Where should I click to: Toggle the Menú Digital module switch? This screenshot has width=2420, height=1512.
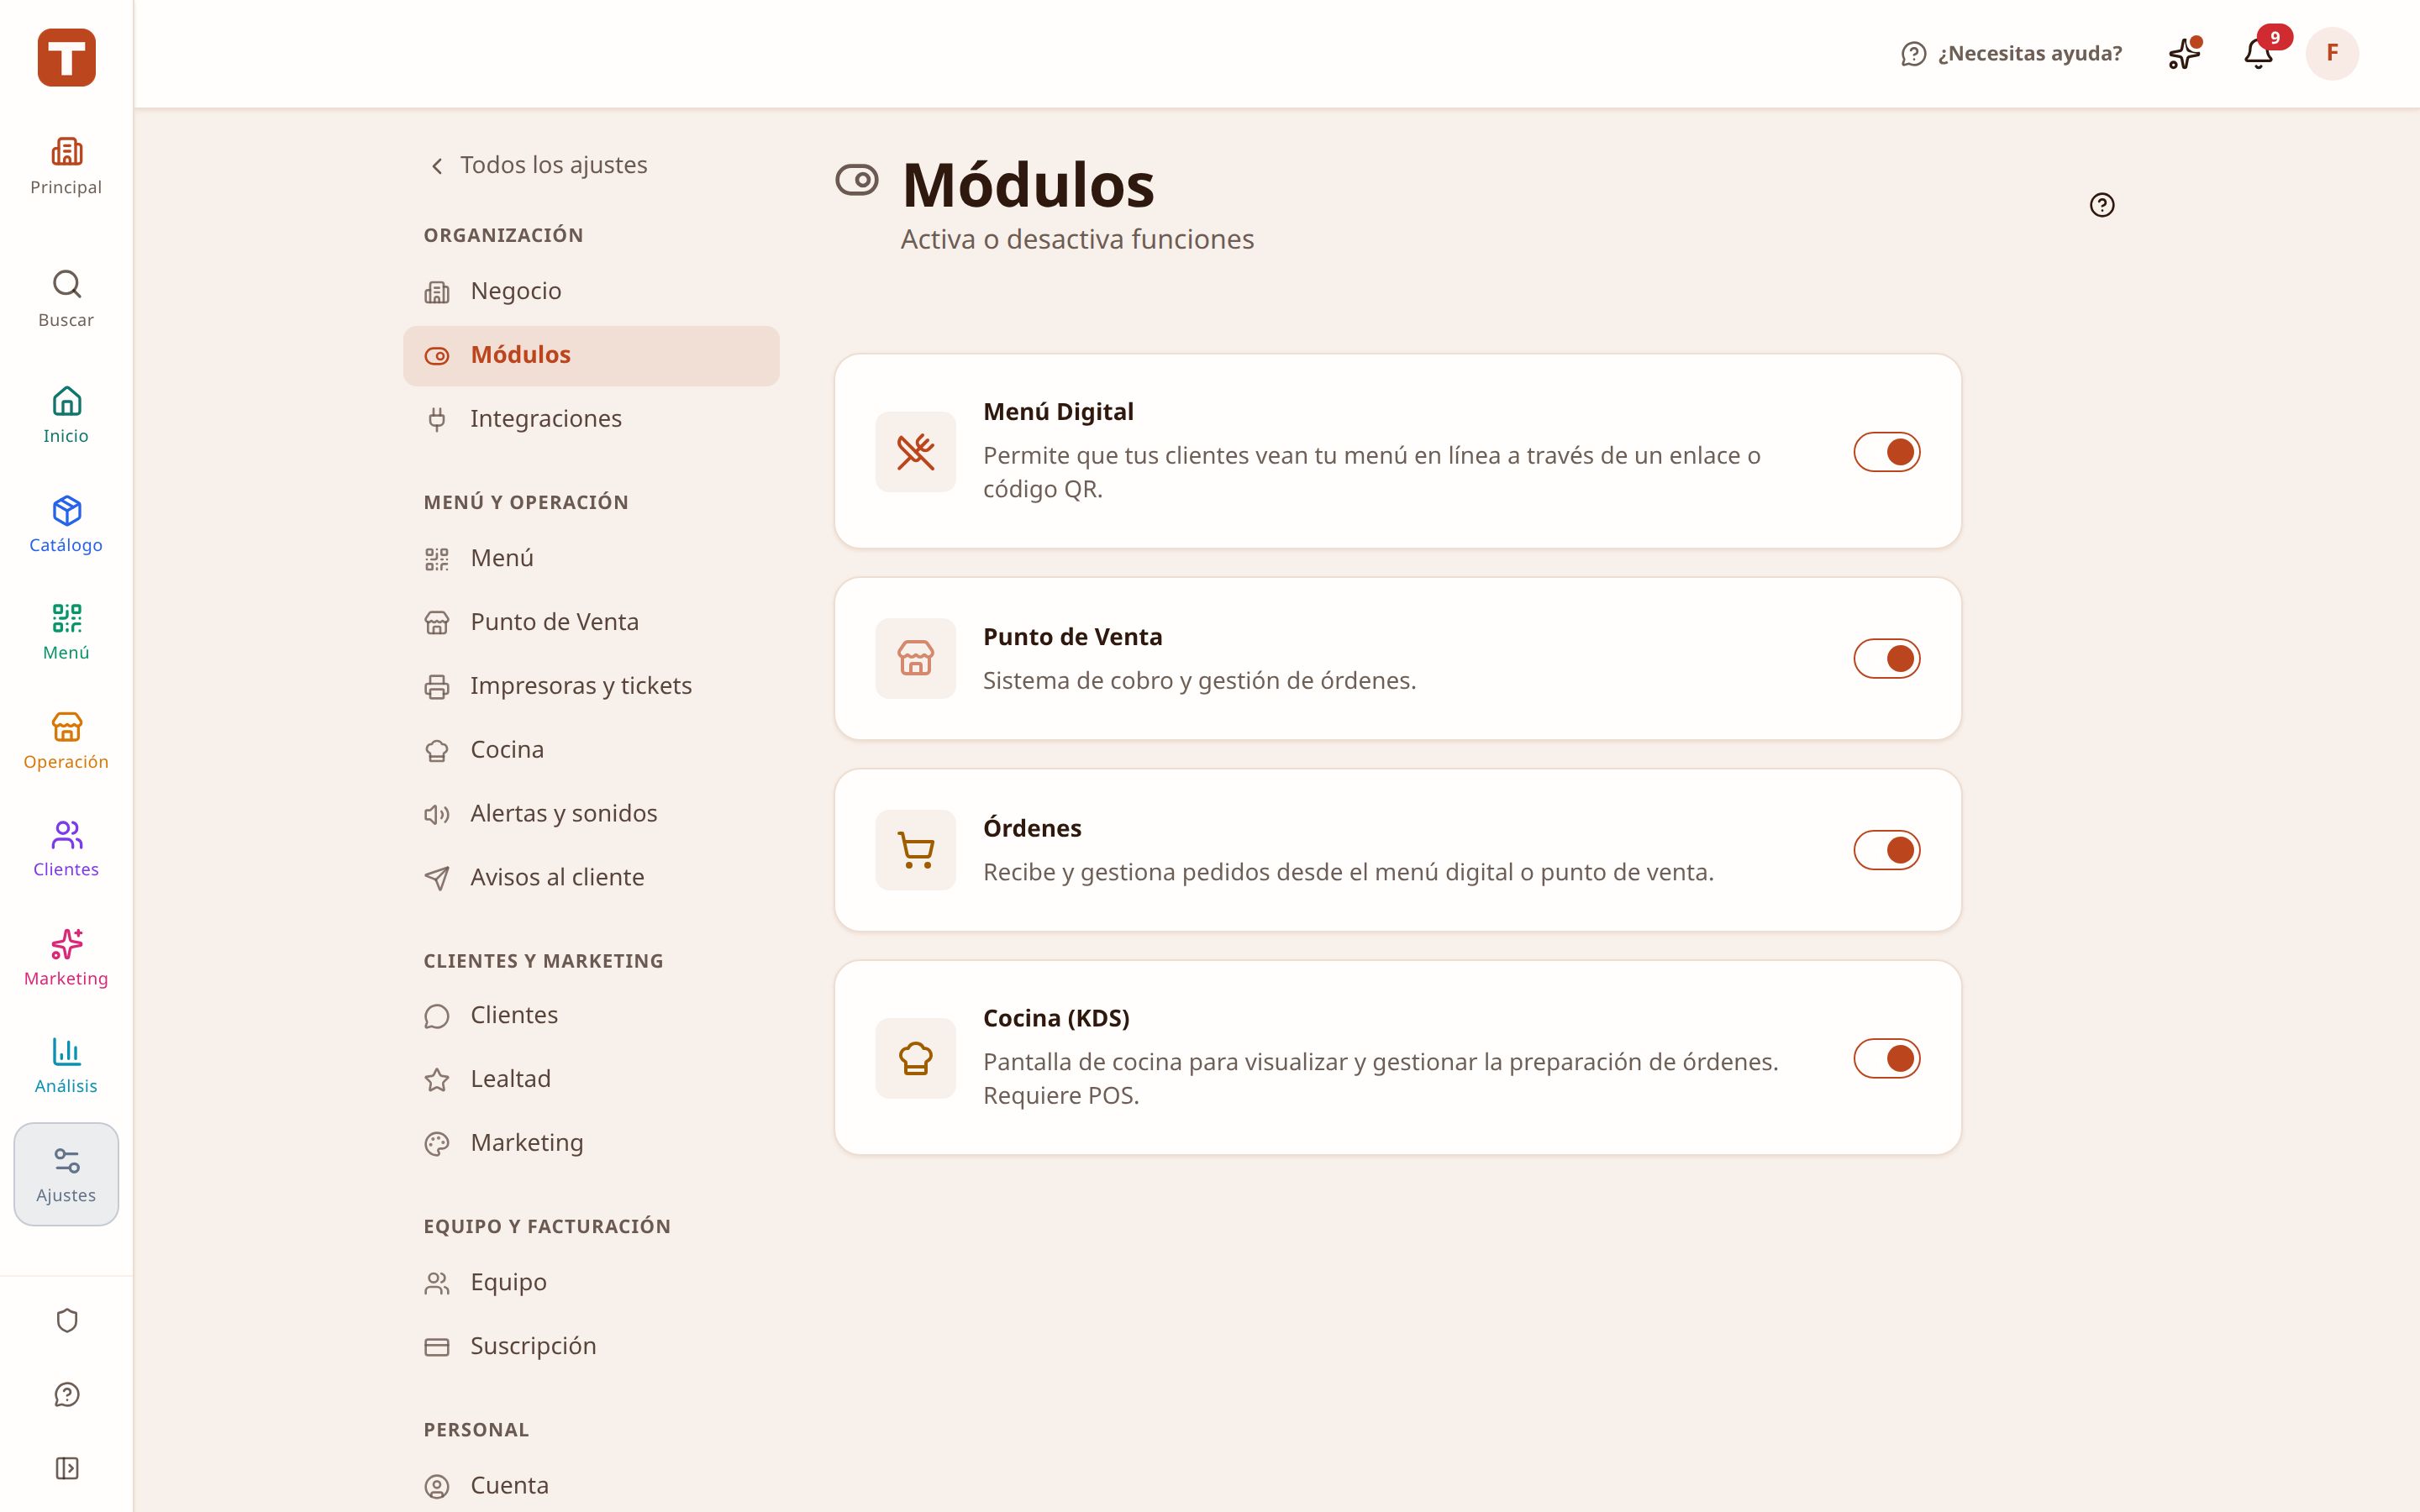point(1887,452)
